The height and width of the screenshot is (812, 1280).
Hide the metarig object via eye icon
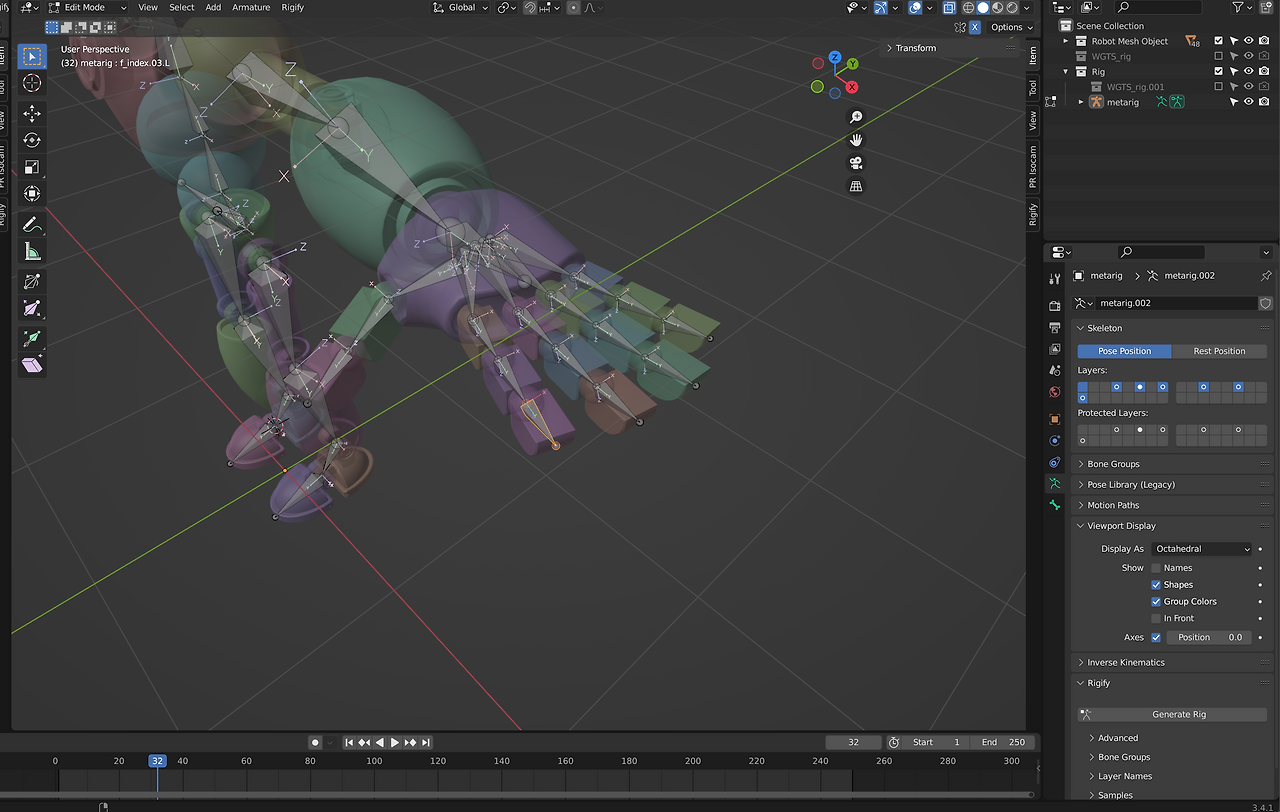(x=1248, y=102)
